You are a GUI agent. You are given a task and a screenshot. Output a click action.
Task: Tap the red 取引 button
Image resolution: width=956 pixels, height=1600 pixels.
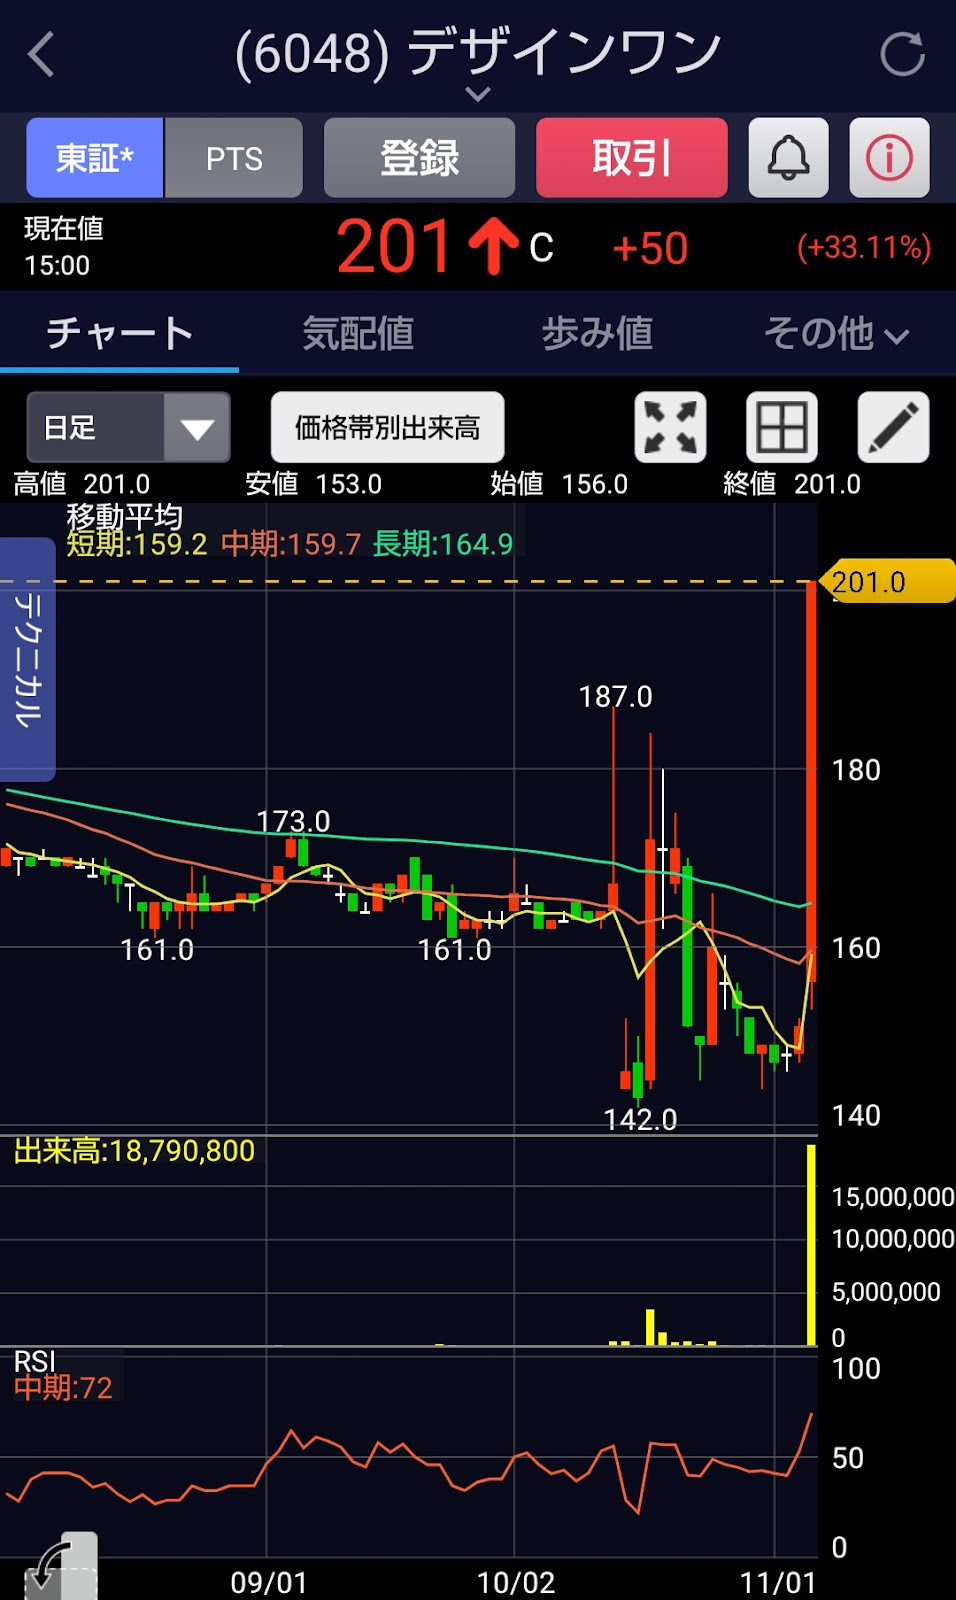(631, 158)
